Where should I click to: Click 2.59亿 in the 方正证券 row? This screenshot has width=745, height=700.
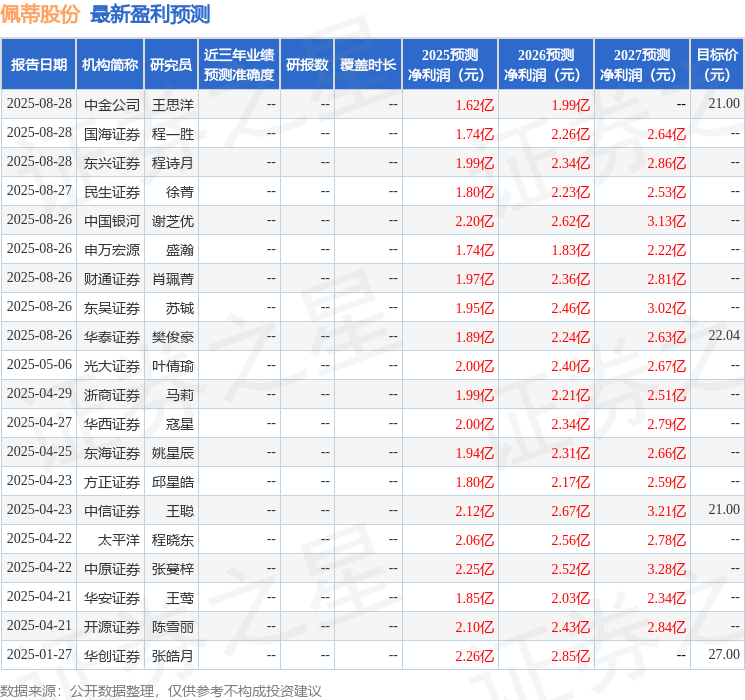coord(667,482)
